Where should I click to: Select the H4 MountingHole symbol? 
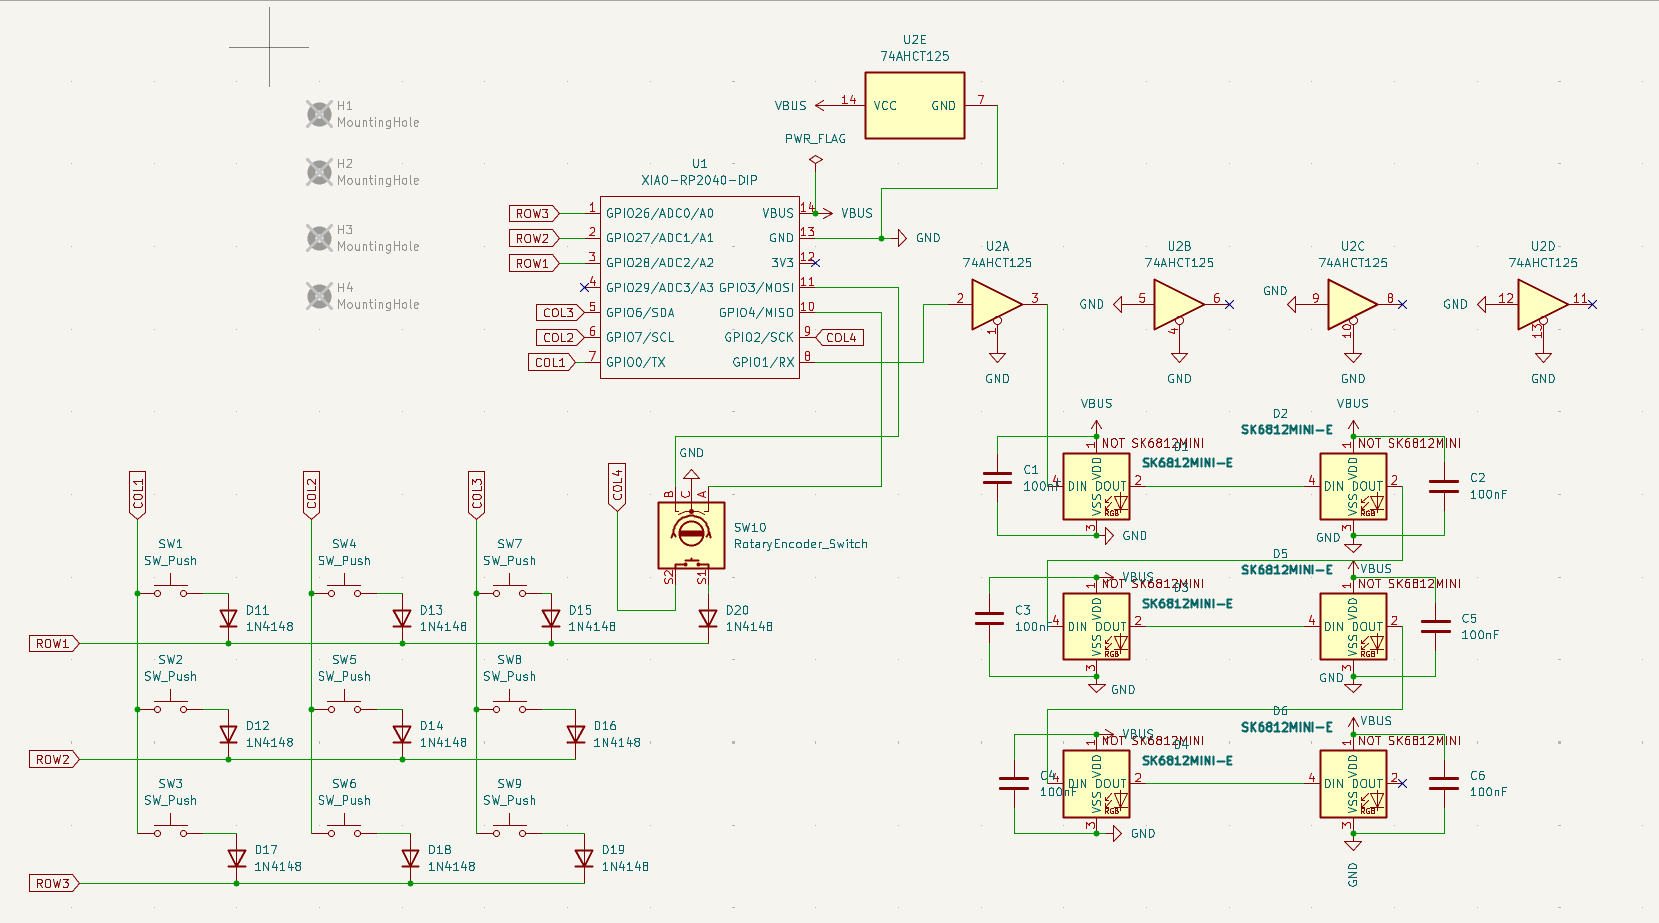(x=319, y=296)
